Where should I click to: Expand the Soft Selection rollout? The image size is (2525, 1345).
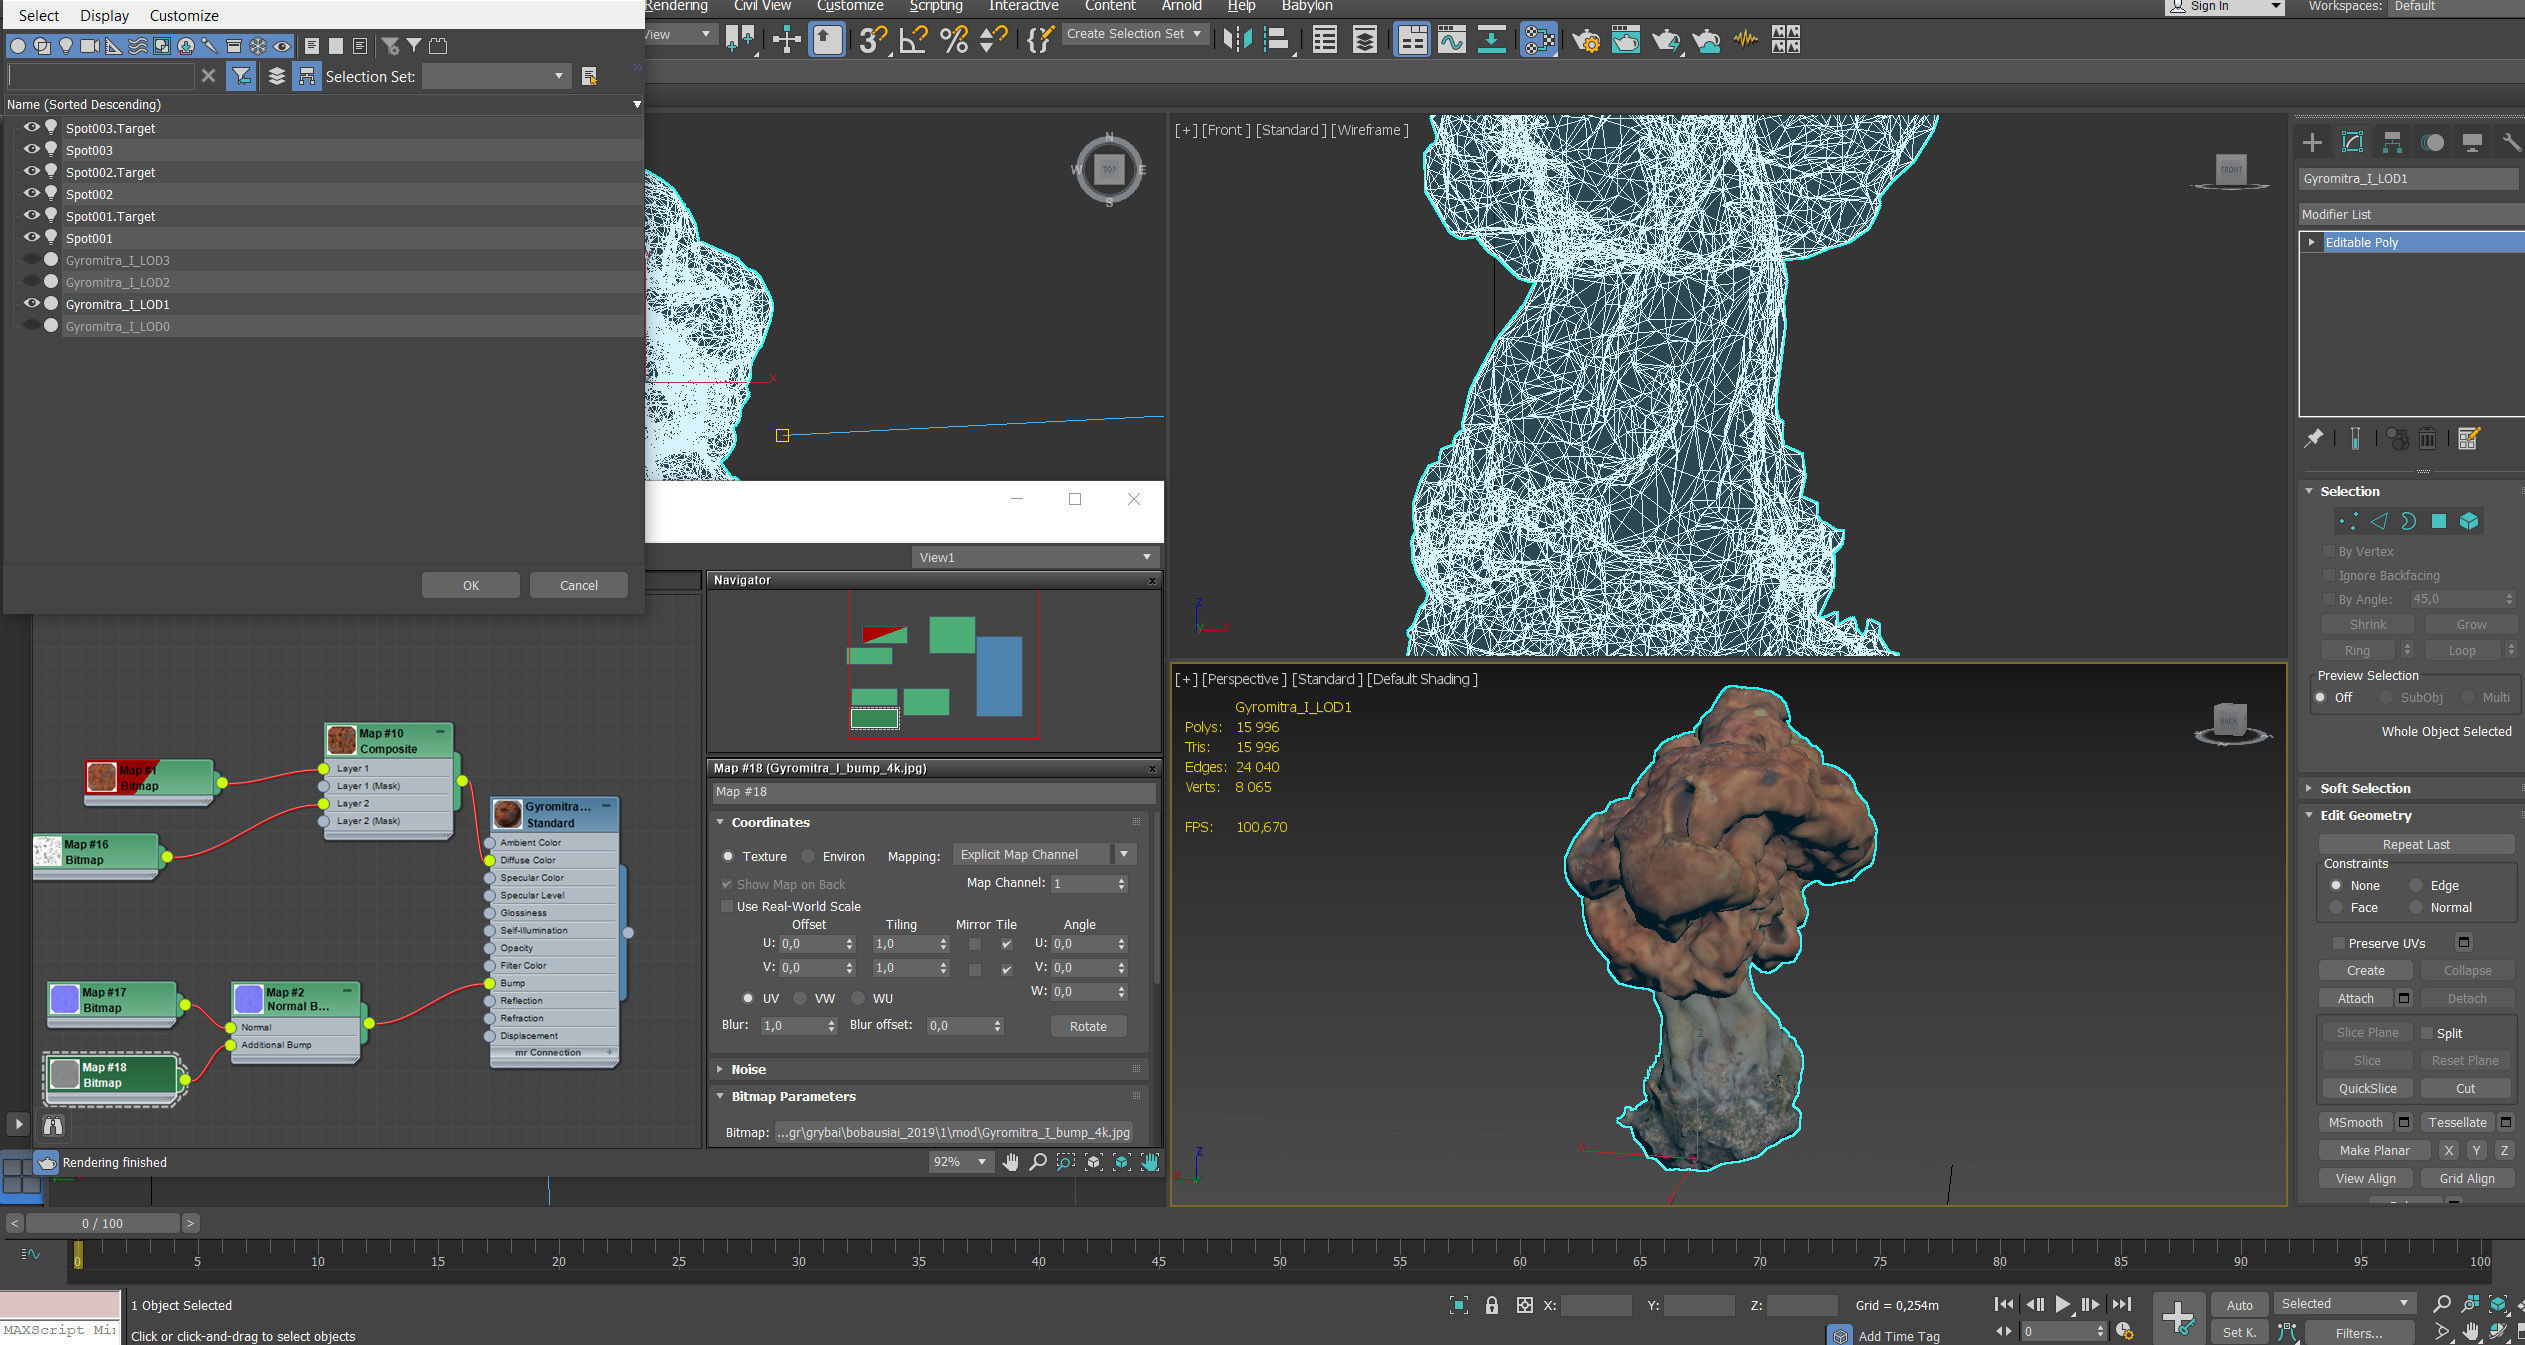(x=2364, y=788)
